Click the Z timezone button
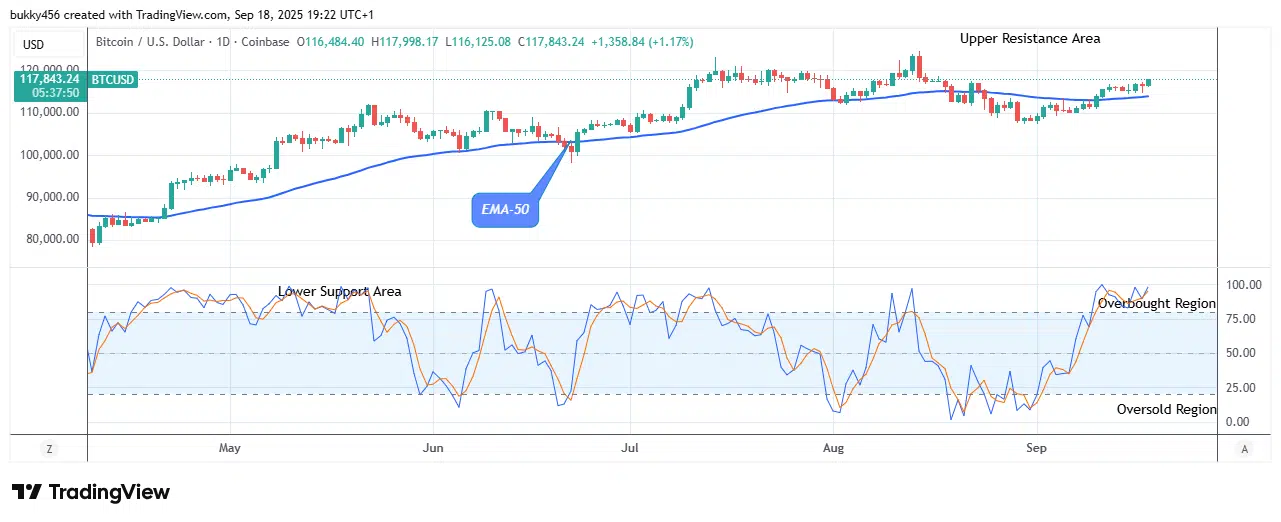Viewport: 1281px width, 522px height. [48, 449]
